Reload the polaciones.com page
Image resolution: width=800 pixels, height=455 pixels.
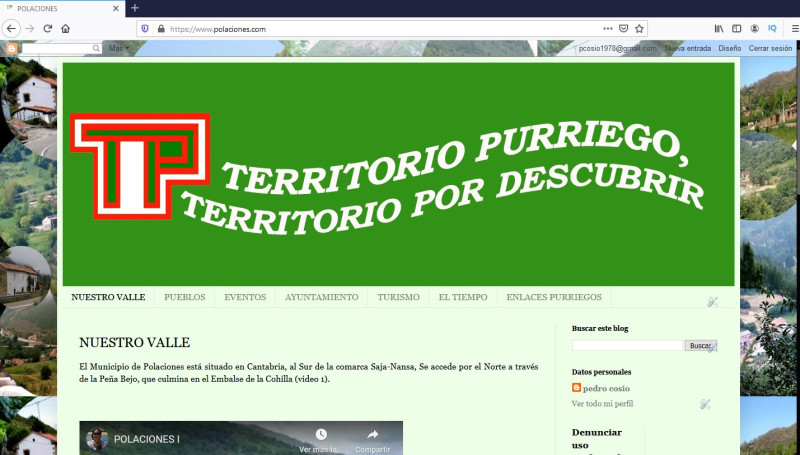[x=47, y=29]
